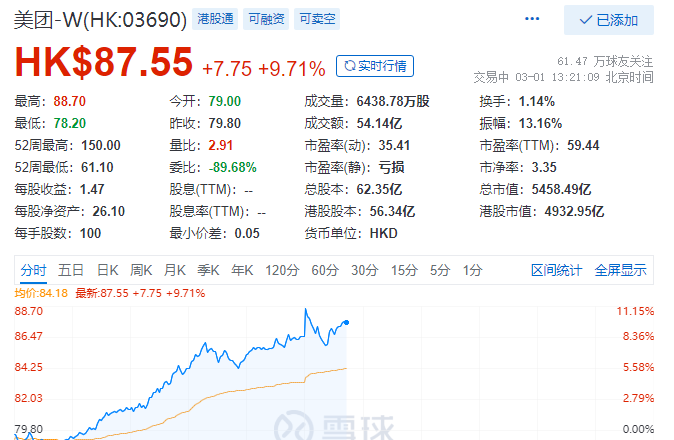
Task: Switch to the 30分 chart tab
Action: click(x=365, y=270)
